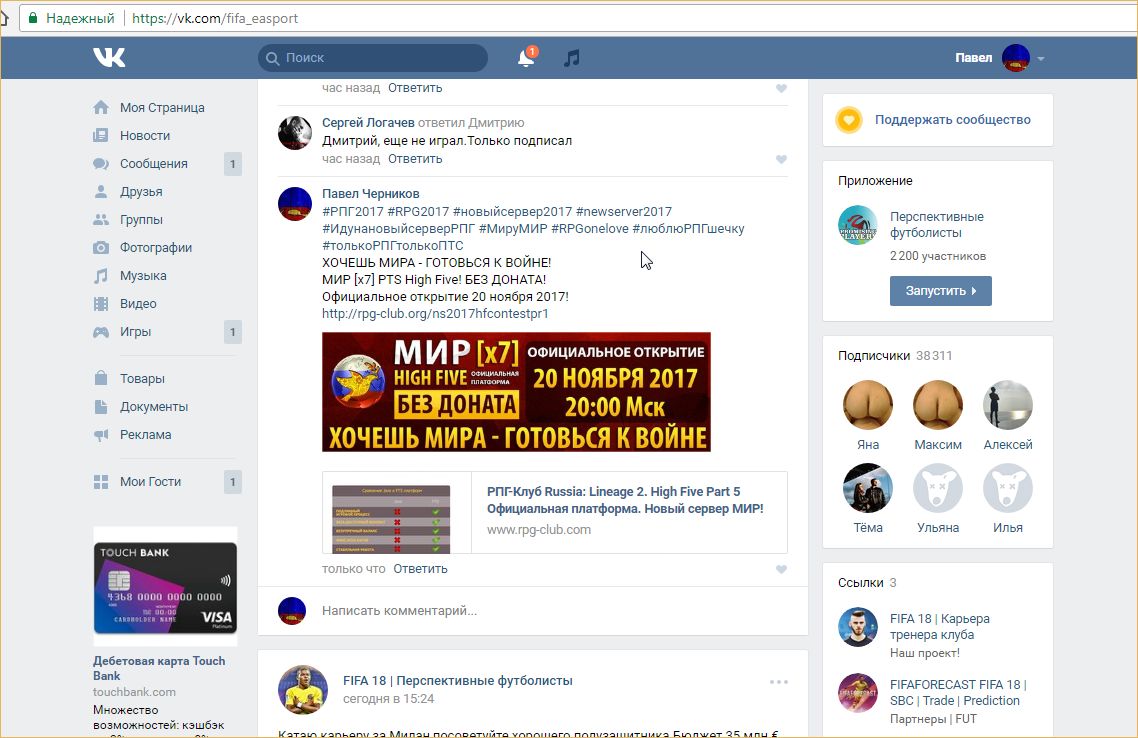This screenshot has width=1138, height=738.
Task: Open the РПГ-Клуб Russia link preview title
Action: point(625,500)
